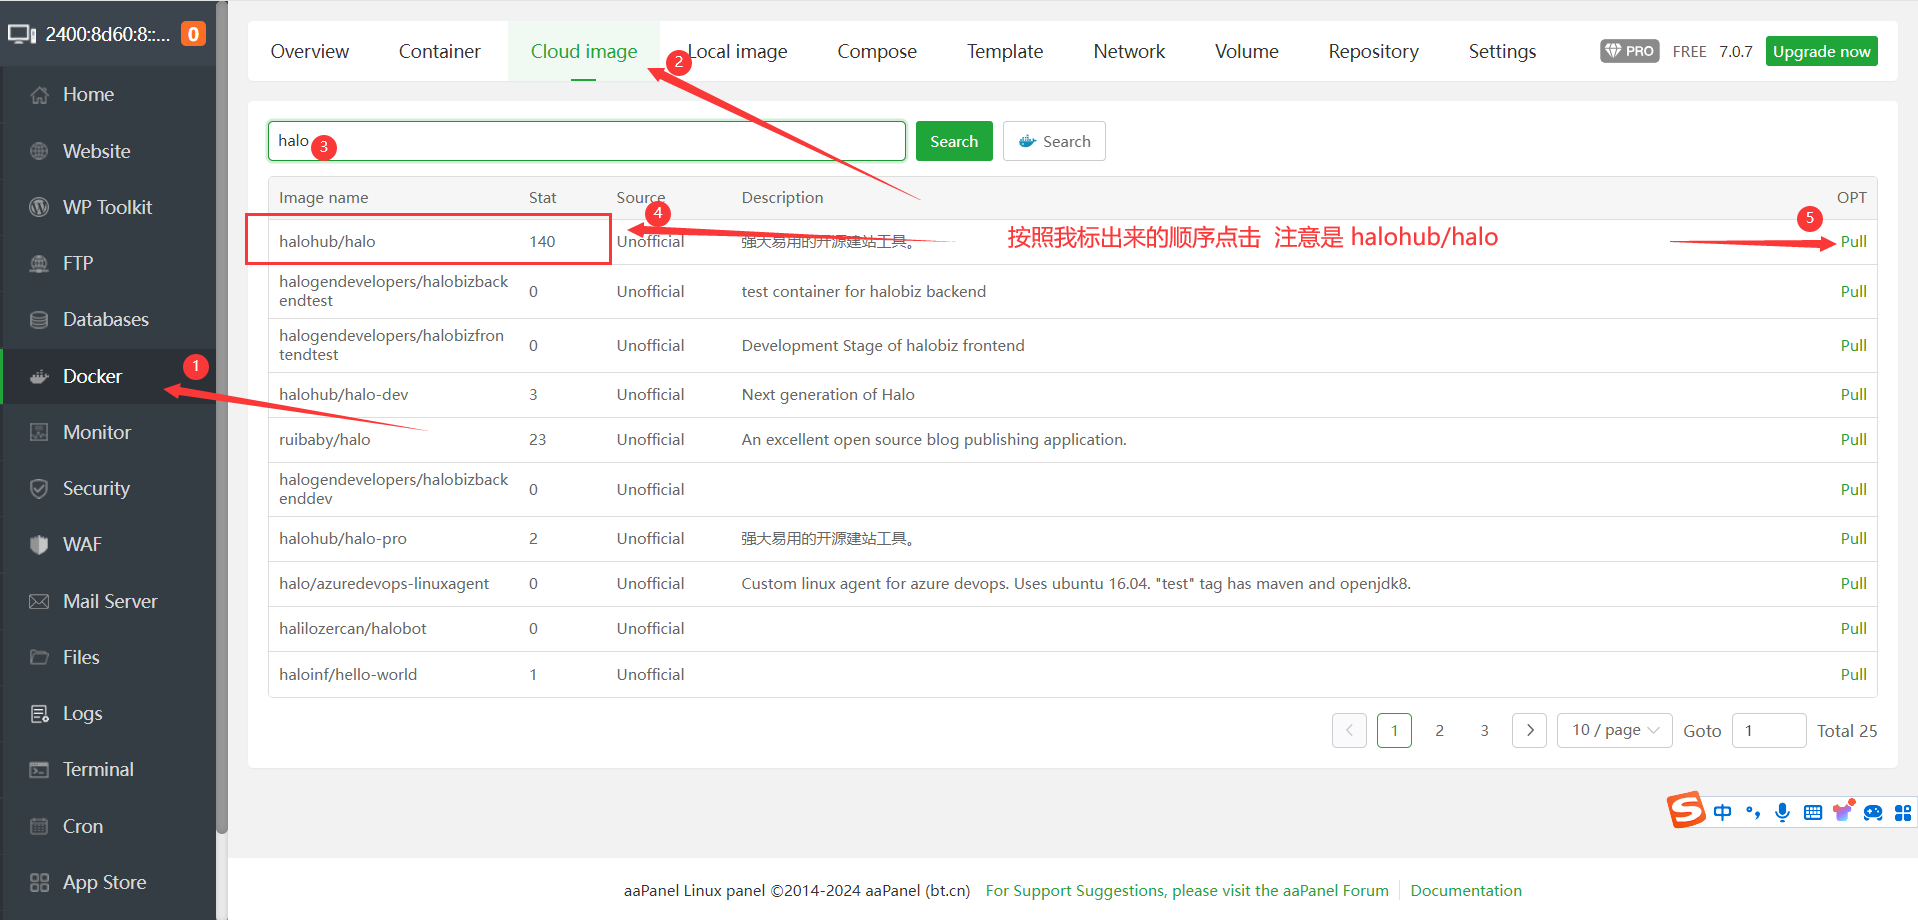The width and height of the screenshot is (1918, 920).
Task: Click the PRO diamond badge
Action: click(x=1629, y=51)
